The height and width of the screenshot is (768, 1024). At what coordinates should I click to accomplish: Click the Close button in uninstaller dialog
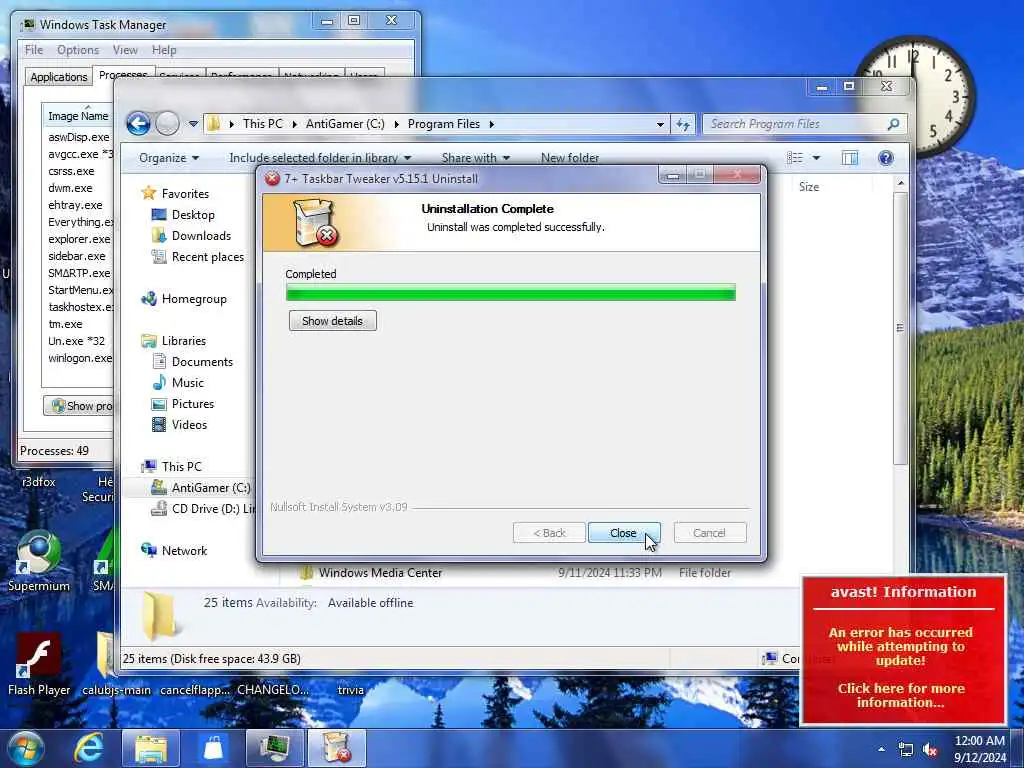624,533
